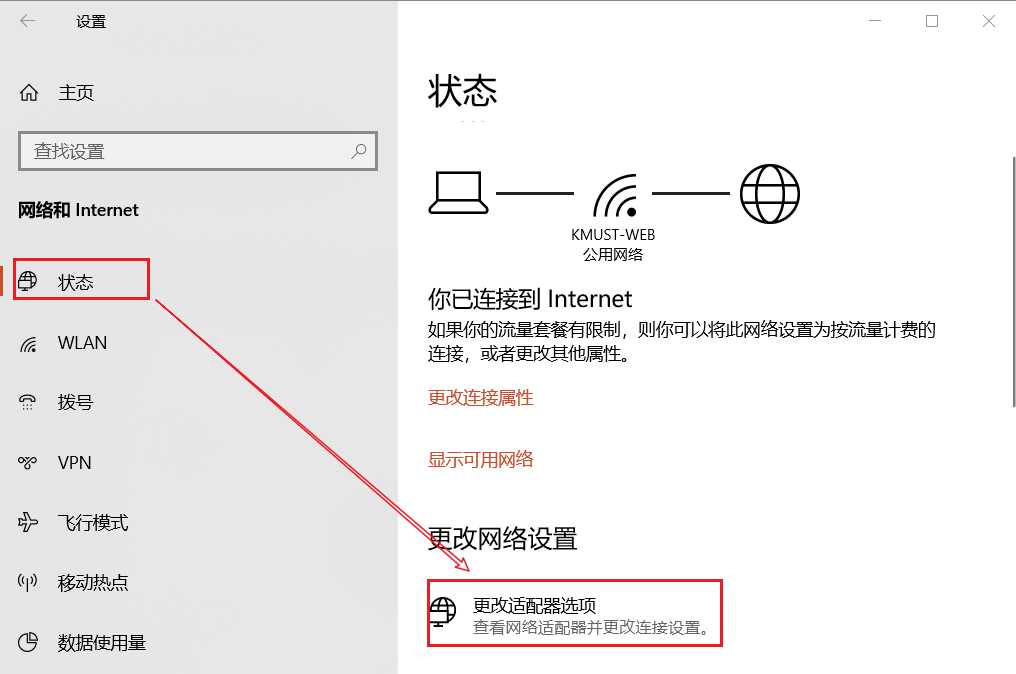The width and height of the screenshot is (1016, 674).
Task: Select the 状态 globe icon in sidebar
Action: (x=27, y=281)
